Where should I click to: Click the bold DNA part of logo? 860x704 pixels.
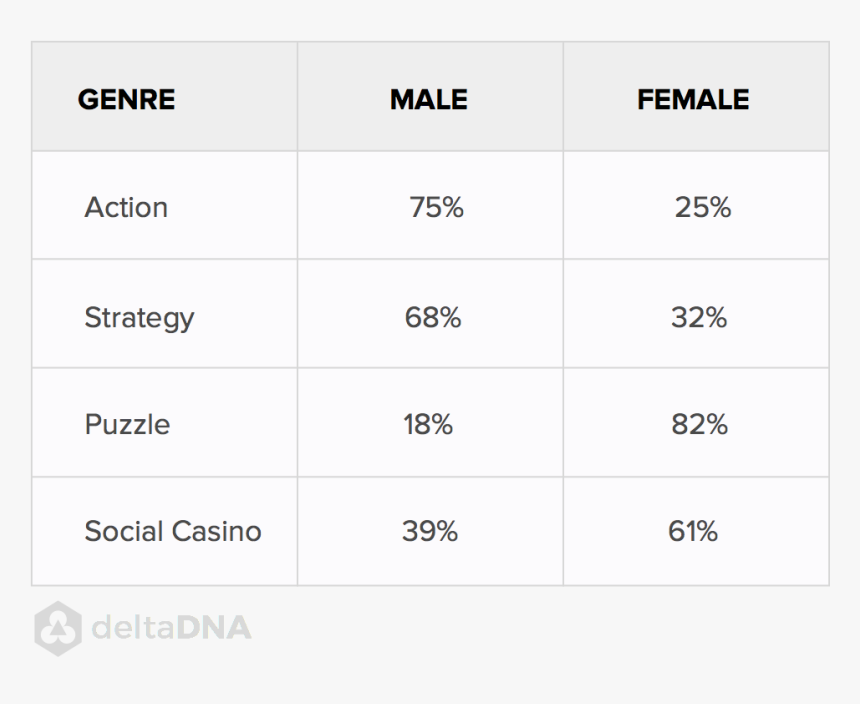tap(215, 628)
